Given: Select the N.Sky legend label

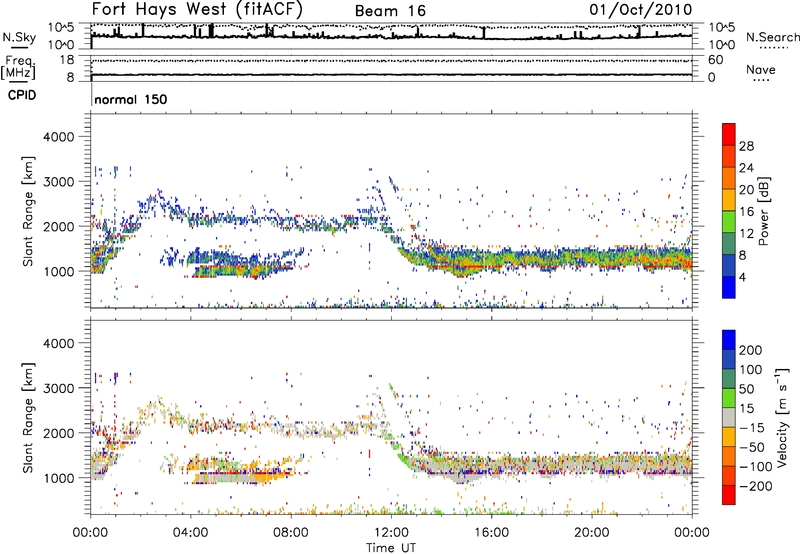Looking at the screenshot, I should [19, 37].
